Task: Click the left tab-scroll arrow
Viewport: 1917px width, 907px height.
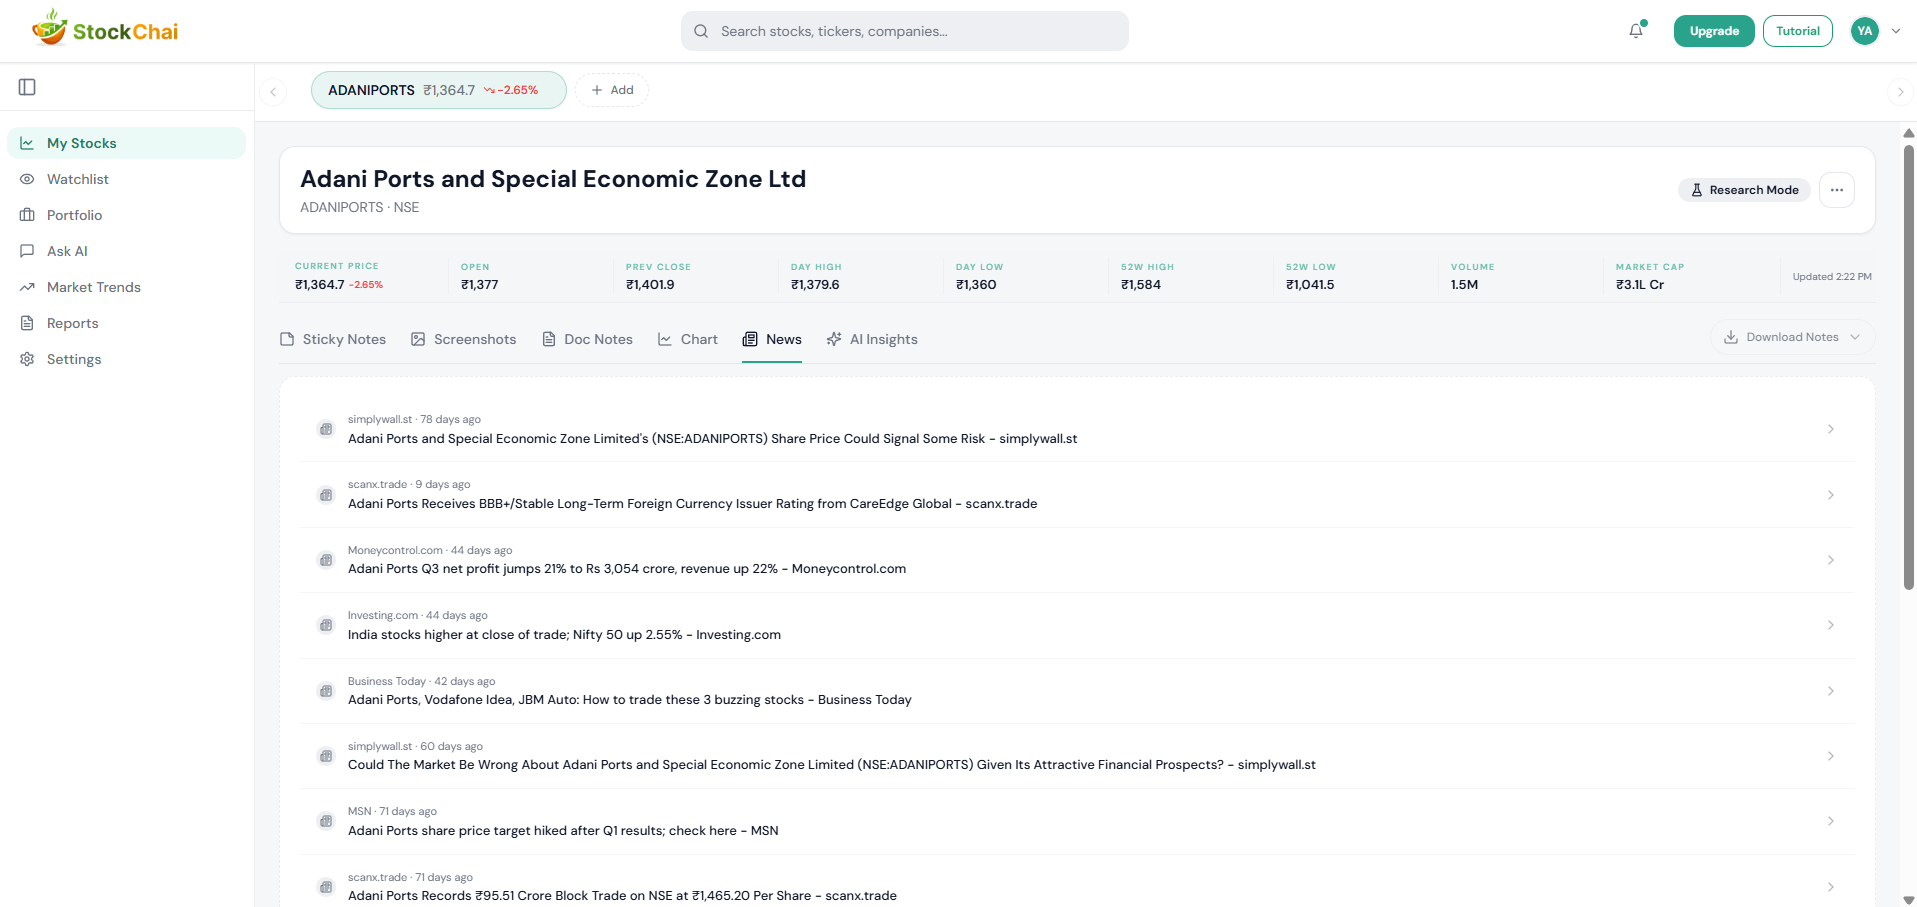Action: pos(273,92)
